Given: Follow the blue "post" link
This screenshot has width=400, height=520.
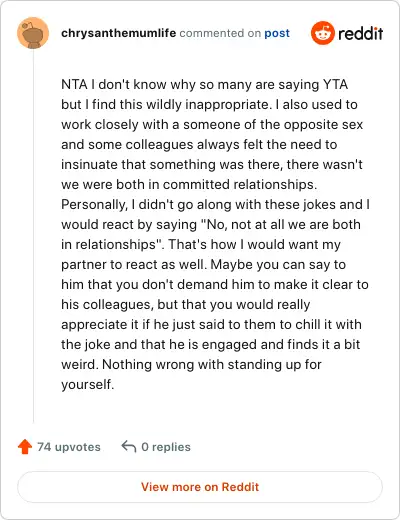Looking at the screenshot, I should (277, 33).
